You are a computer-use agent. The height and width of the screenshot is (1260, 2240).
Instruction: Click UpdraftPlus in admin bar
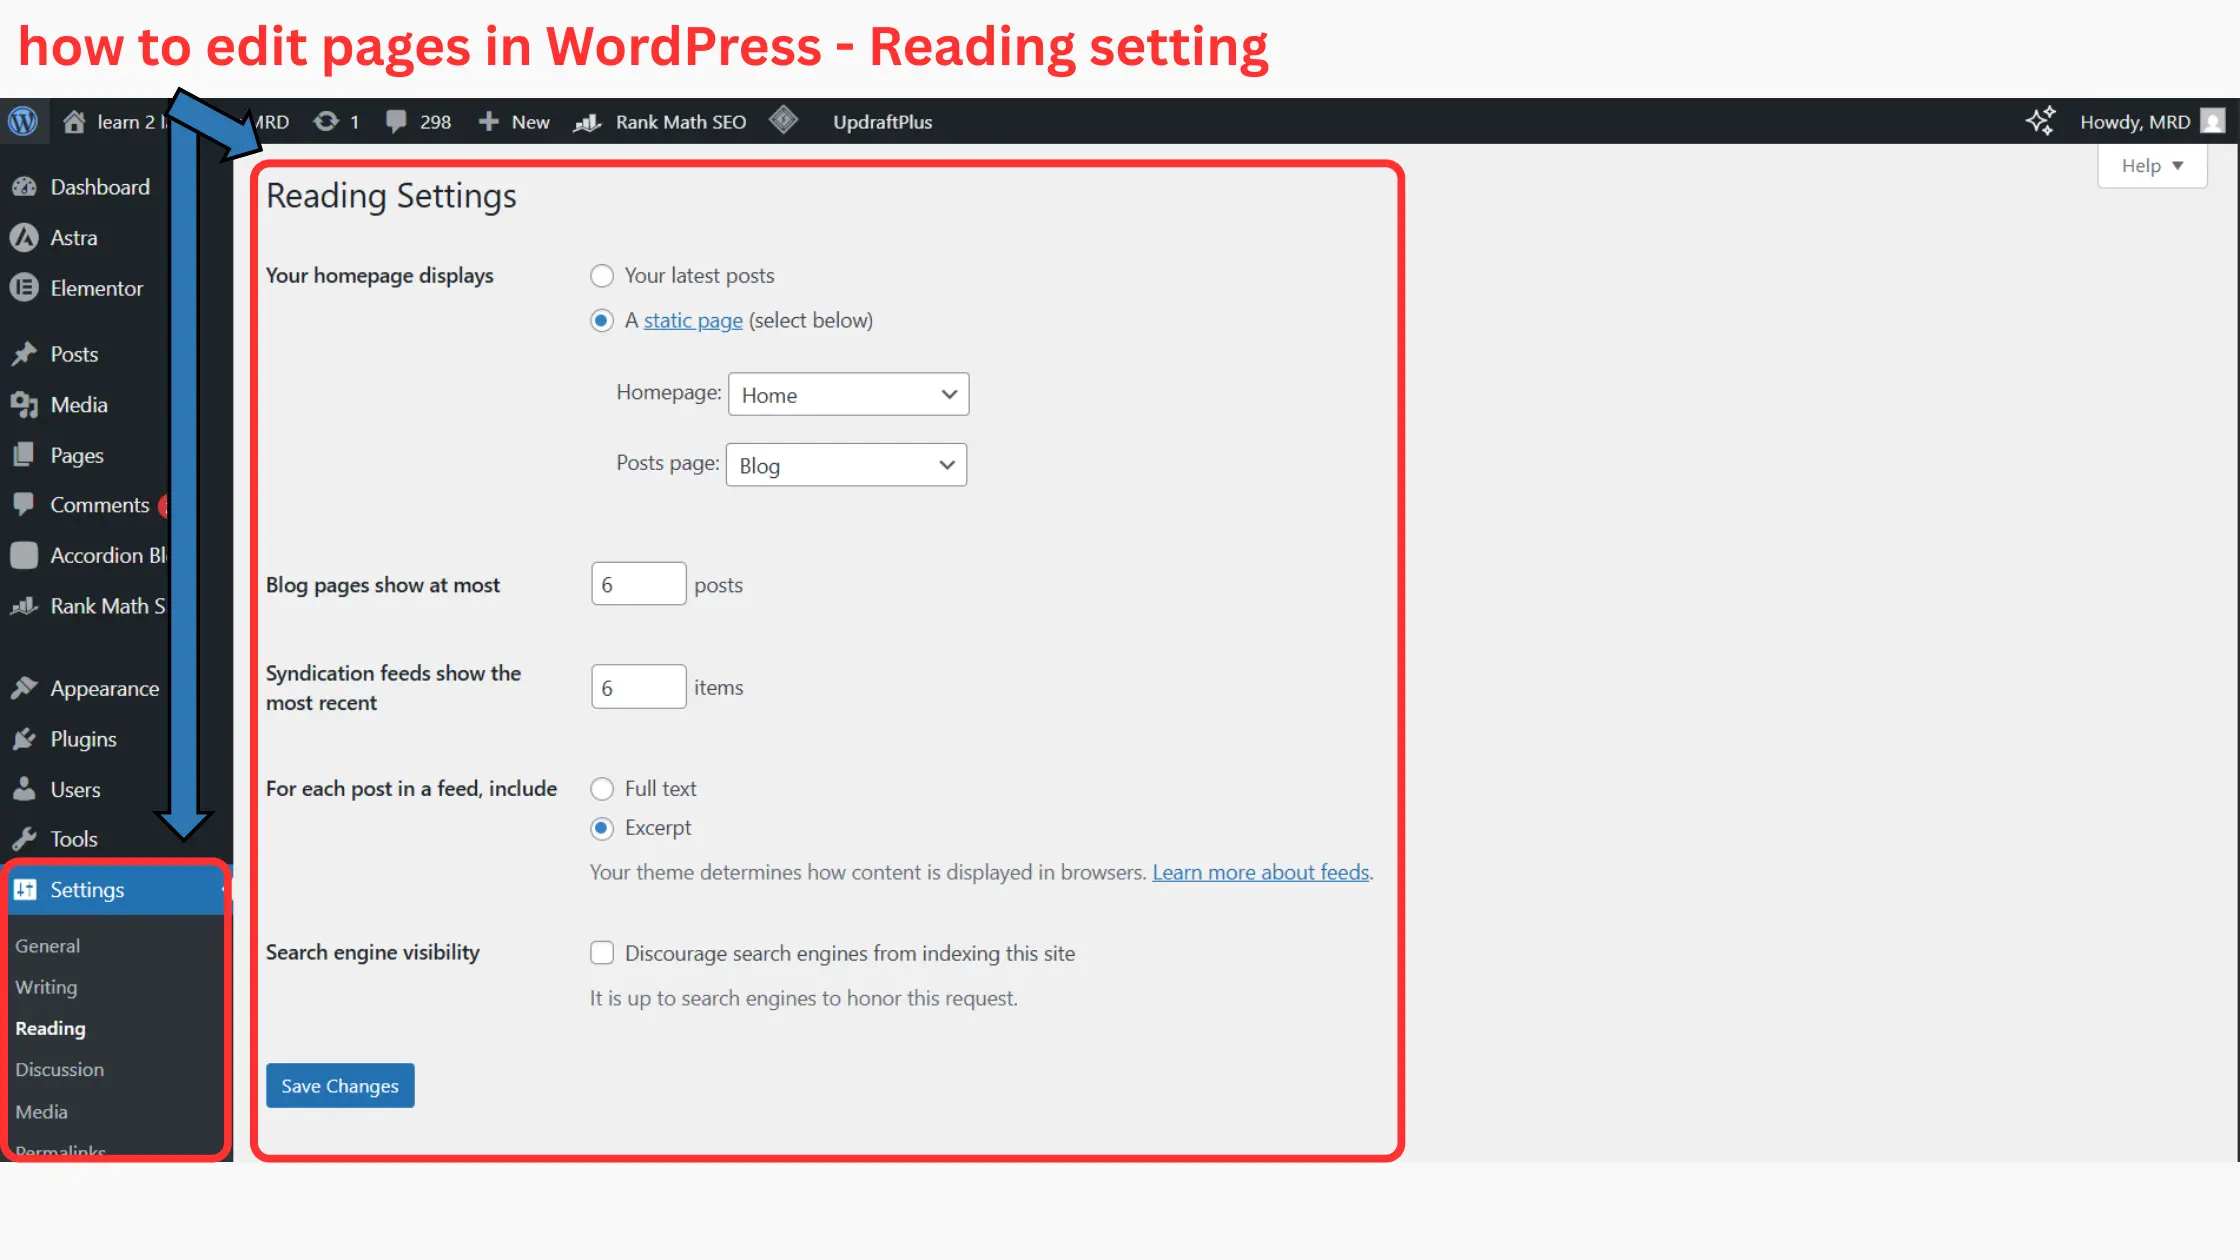coord(882,122)
